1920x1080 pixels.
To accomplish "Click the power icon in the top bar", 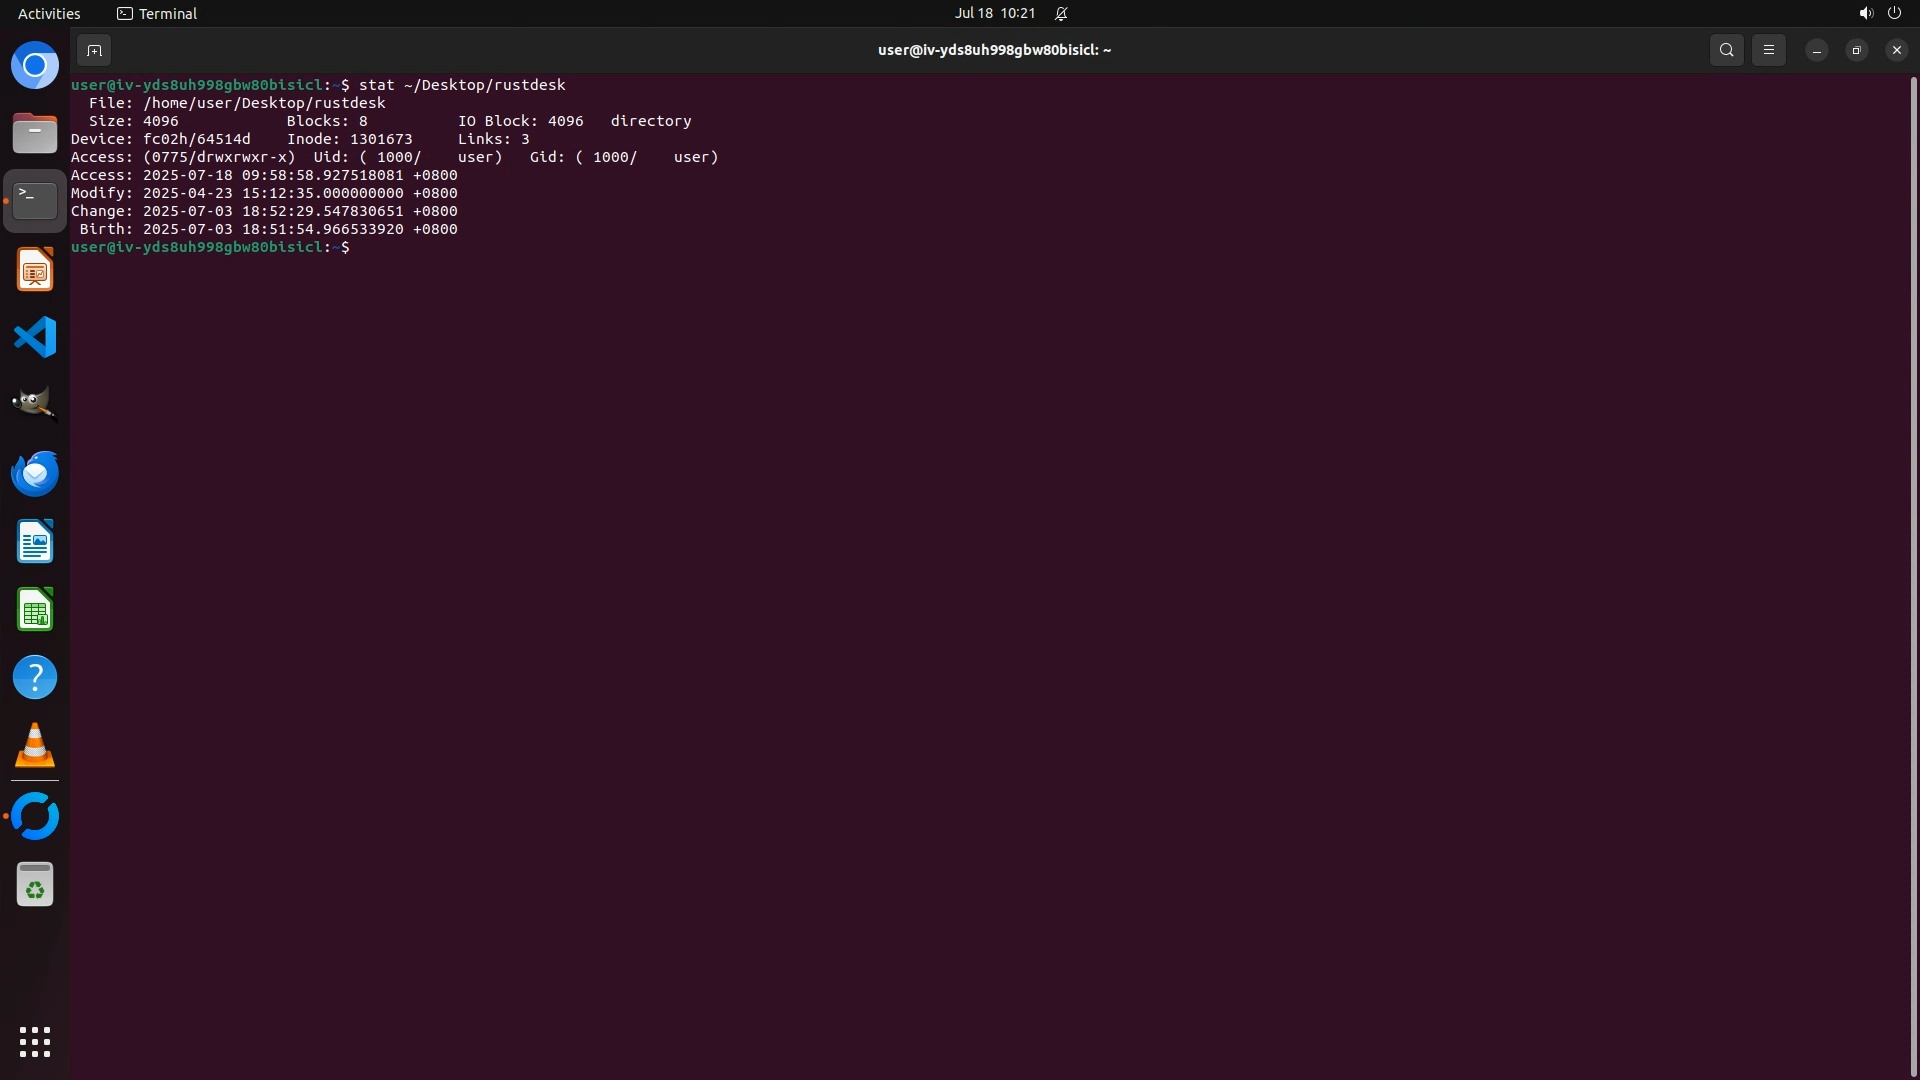I will point(1894,13).
